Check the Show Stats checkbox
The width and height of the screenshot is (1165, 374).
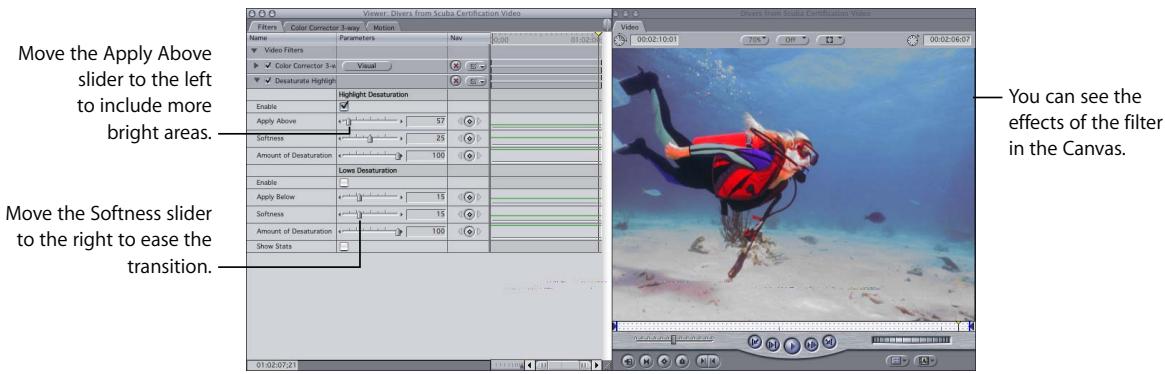pos(344,246)
